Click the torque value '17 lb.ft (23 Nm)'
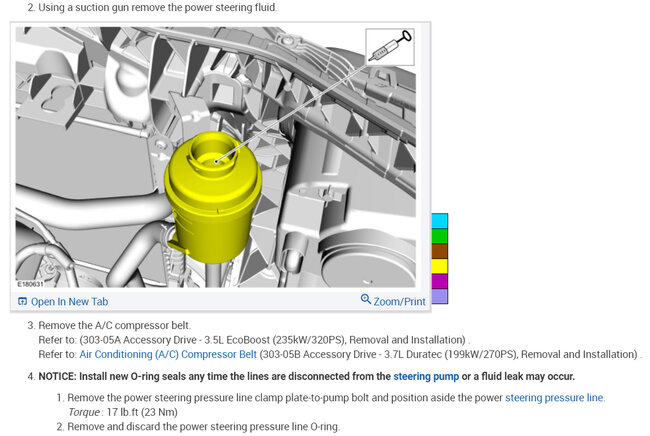This screenshot has width=650, height=436. [142, 412]
